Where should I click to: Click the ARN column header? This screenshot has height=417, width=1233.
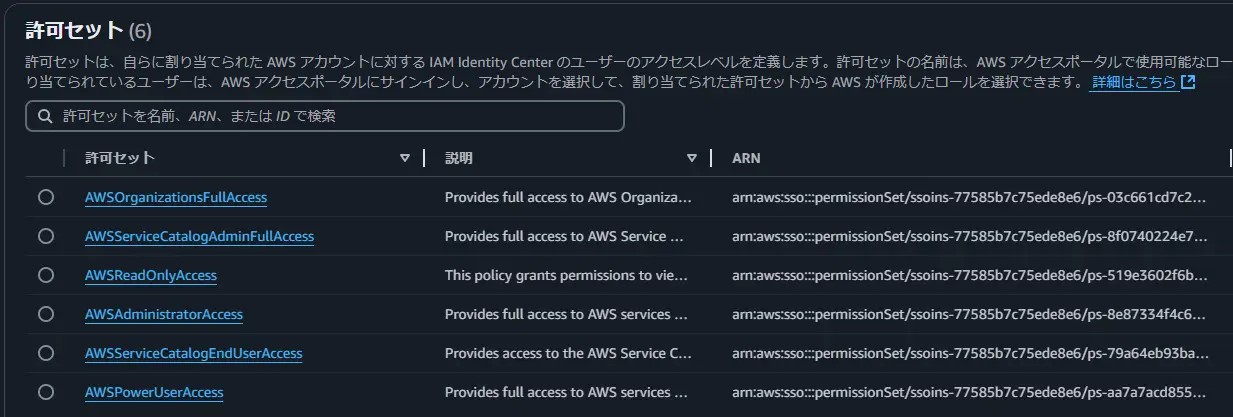(x=746, y=158)
